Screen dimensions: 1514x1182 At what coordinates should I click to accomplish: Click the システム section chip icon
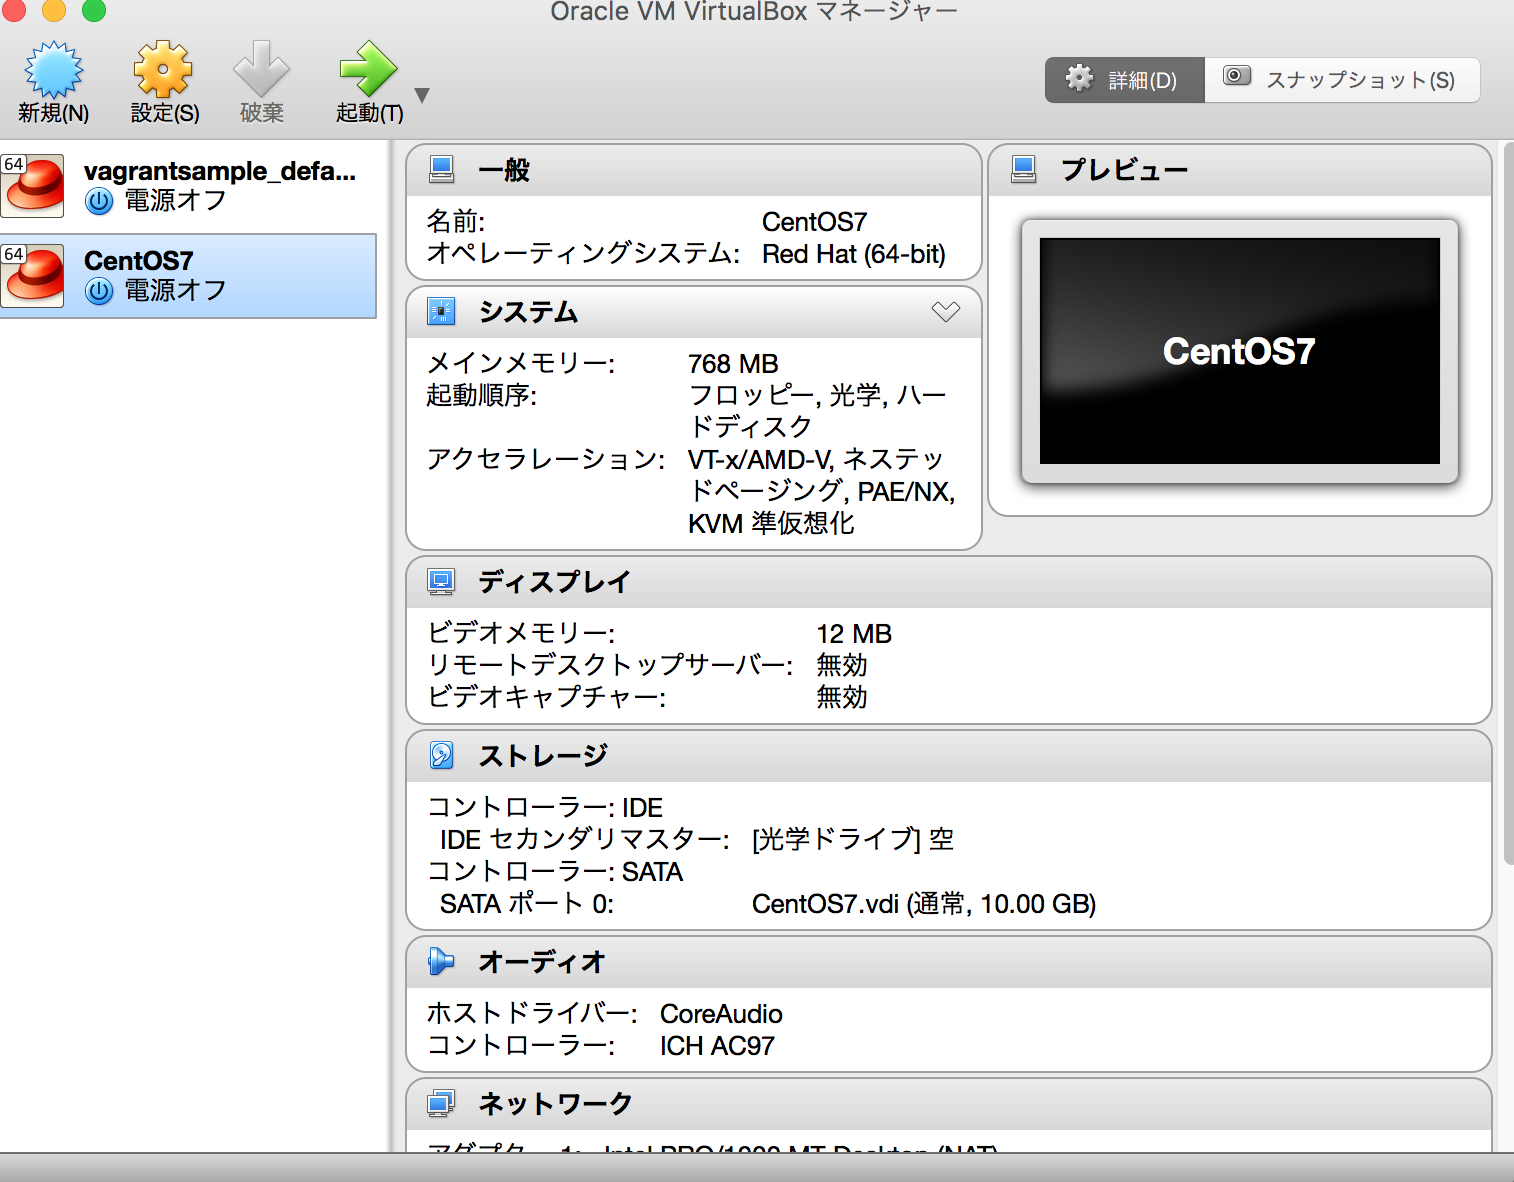tap(440, 311)
